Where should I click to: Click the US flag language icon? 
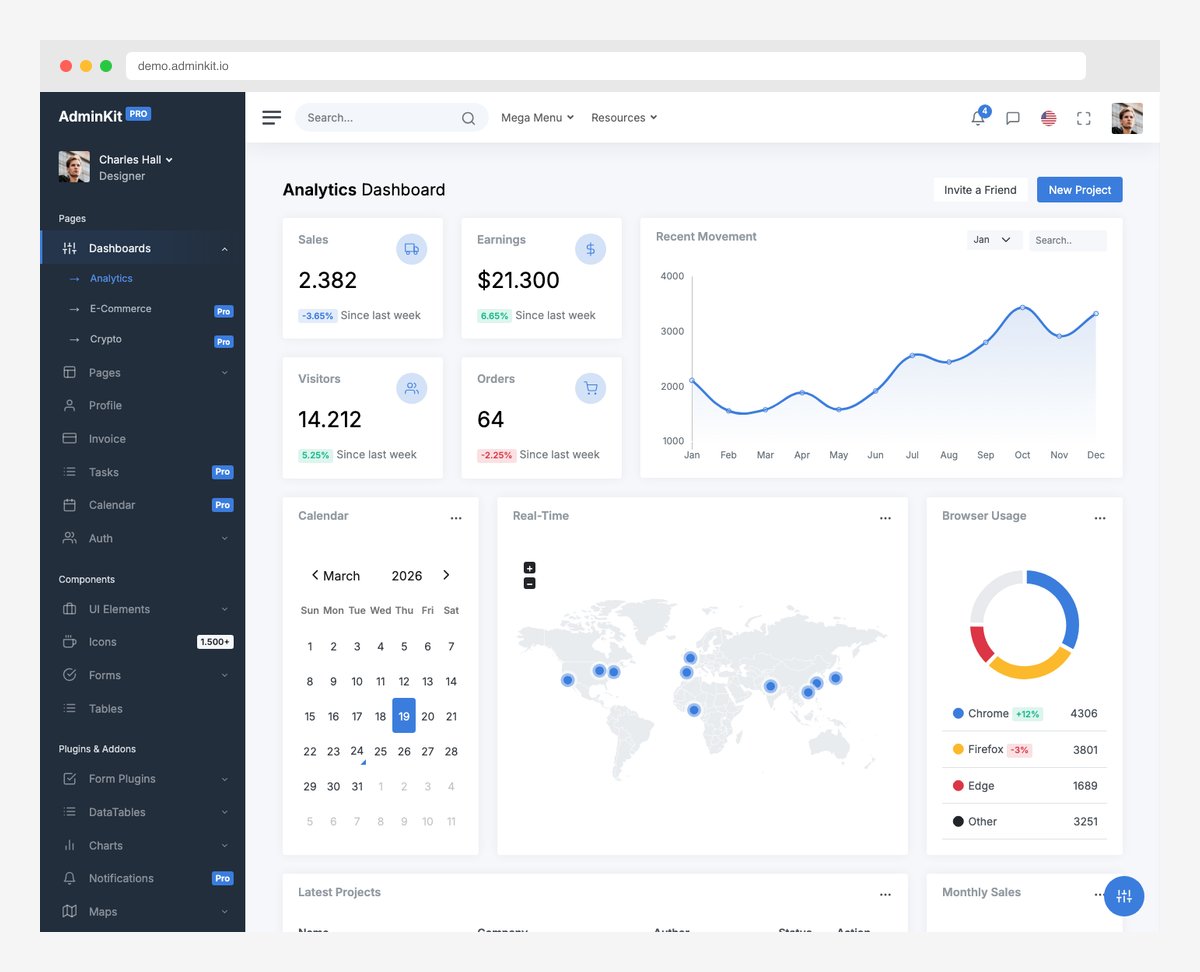1048,118
